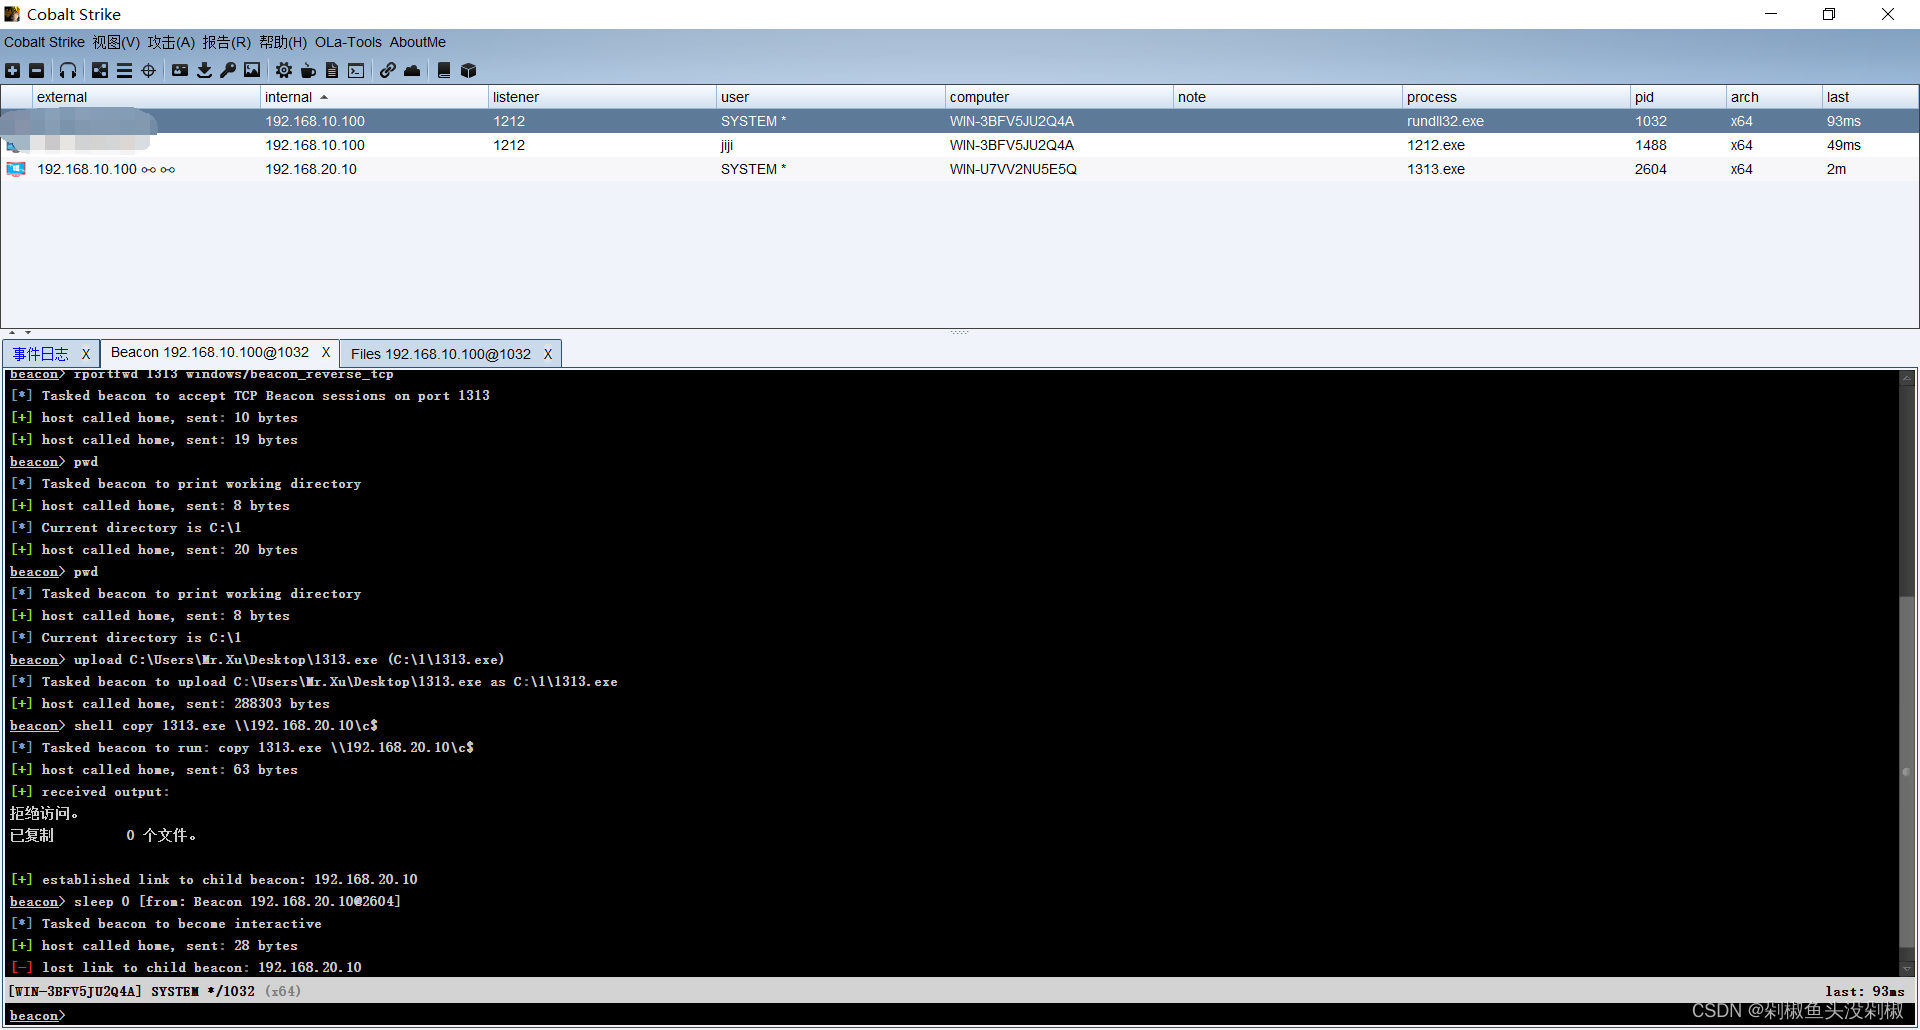This screenshot has height=1030, width=1920.
Task: Sort sessions by last column header
Action: click(1870, 97)
